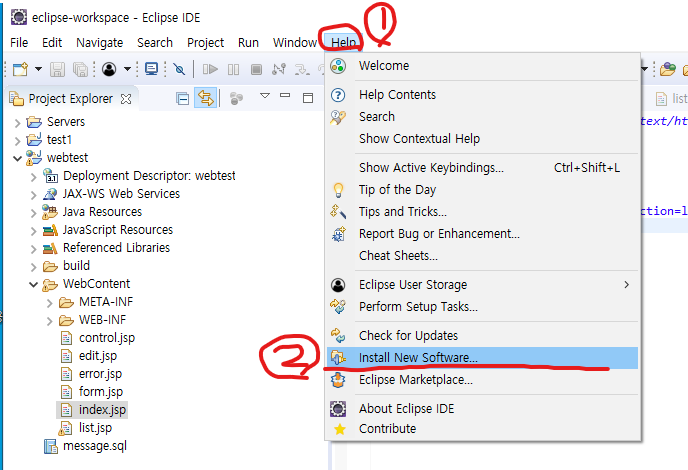Screen dimensions: 688x470
Task: Collapse the WebContent folder
Action: [x=34, y=284]
